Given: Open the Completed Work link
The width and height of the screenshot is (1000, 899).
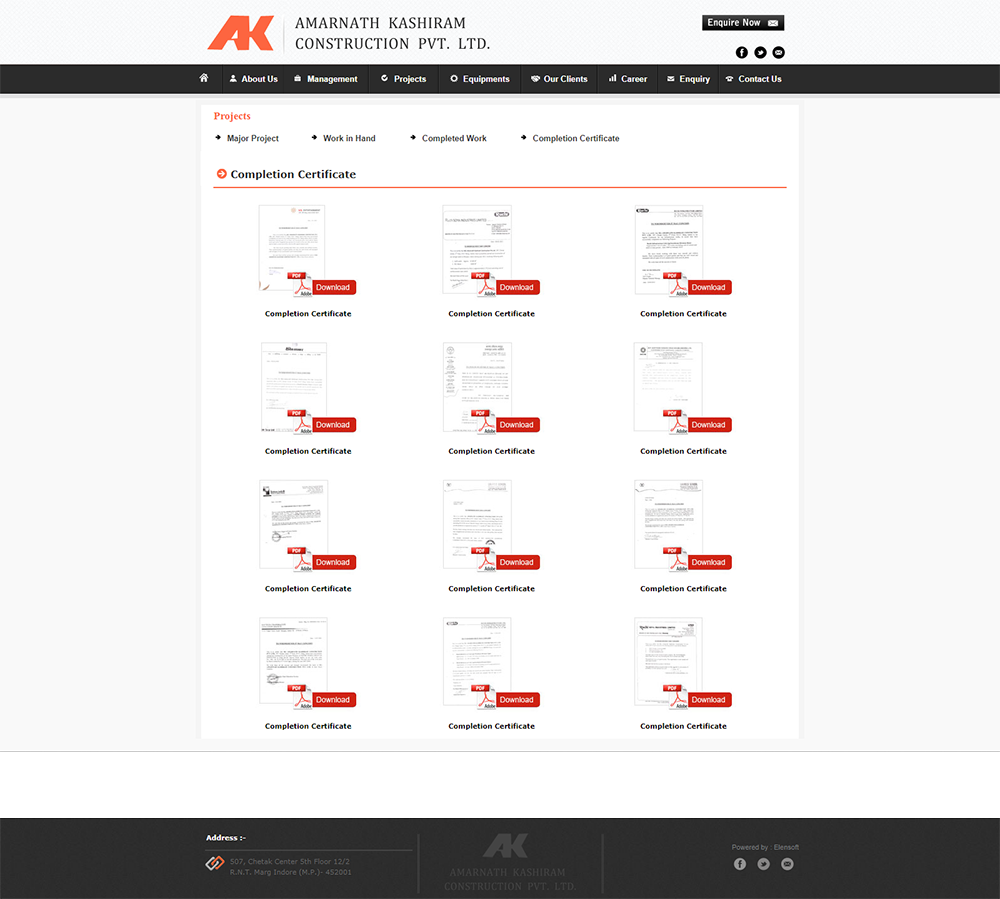Looking at the screenshot, I should [454, 138].
